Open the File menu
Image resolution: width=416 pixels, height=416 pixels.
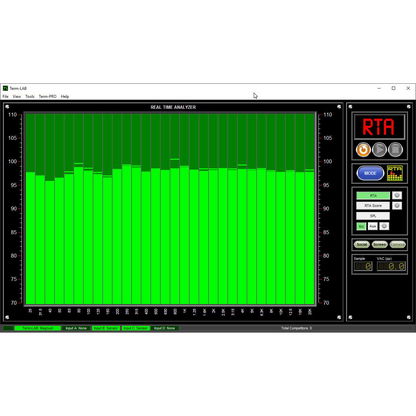pyautogui.click(x=5, y=96)
